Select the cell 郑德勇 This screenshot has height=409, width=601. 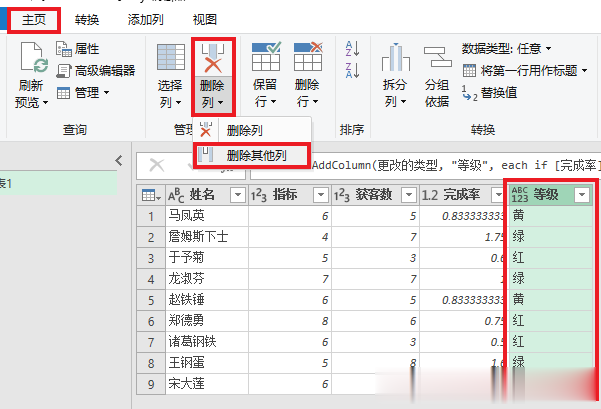coord(207,321)
